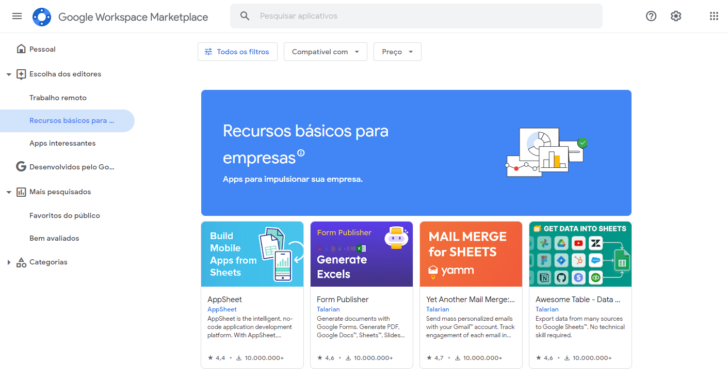728x376 pixels.
Task: Click the search magnifier icon
Action: (x=245, y=16)
